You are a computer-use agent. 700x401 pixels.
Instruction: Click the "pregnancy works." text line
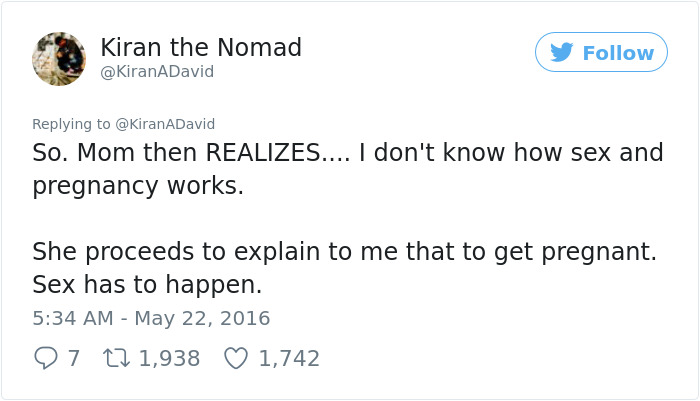tap(138, 187)
